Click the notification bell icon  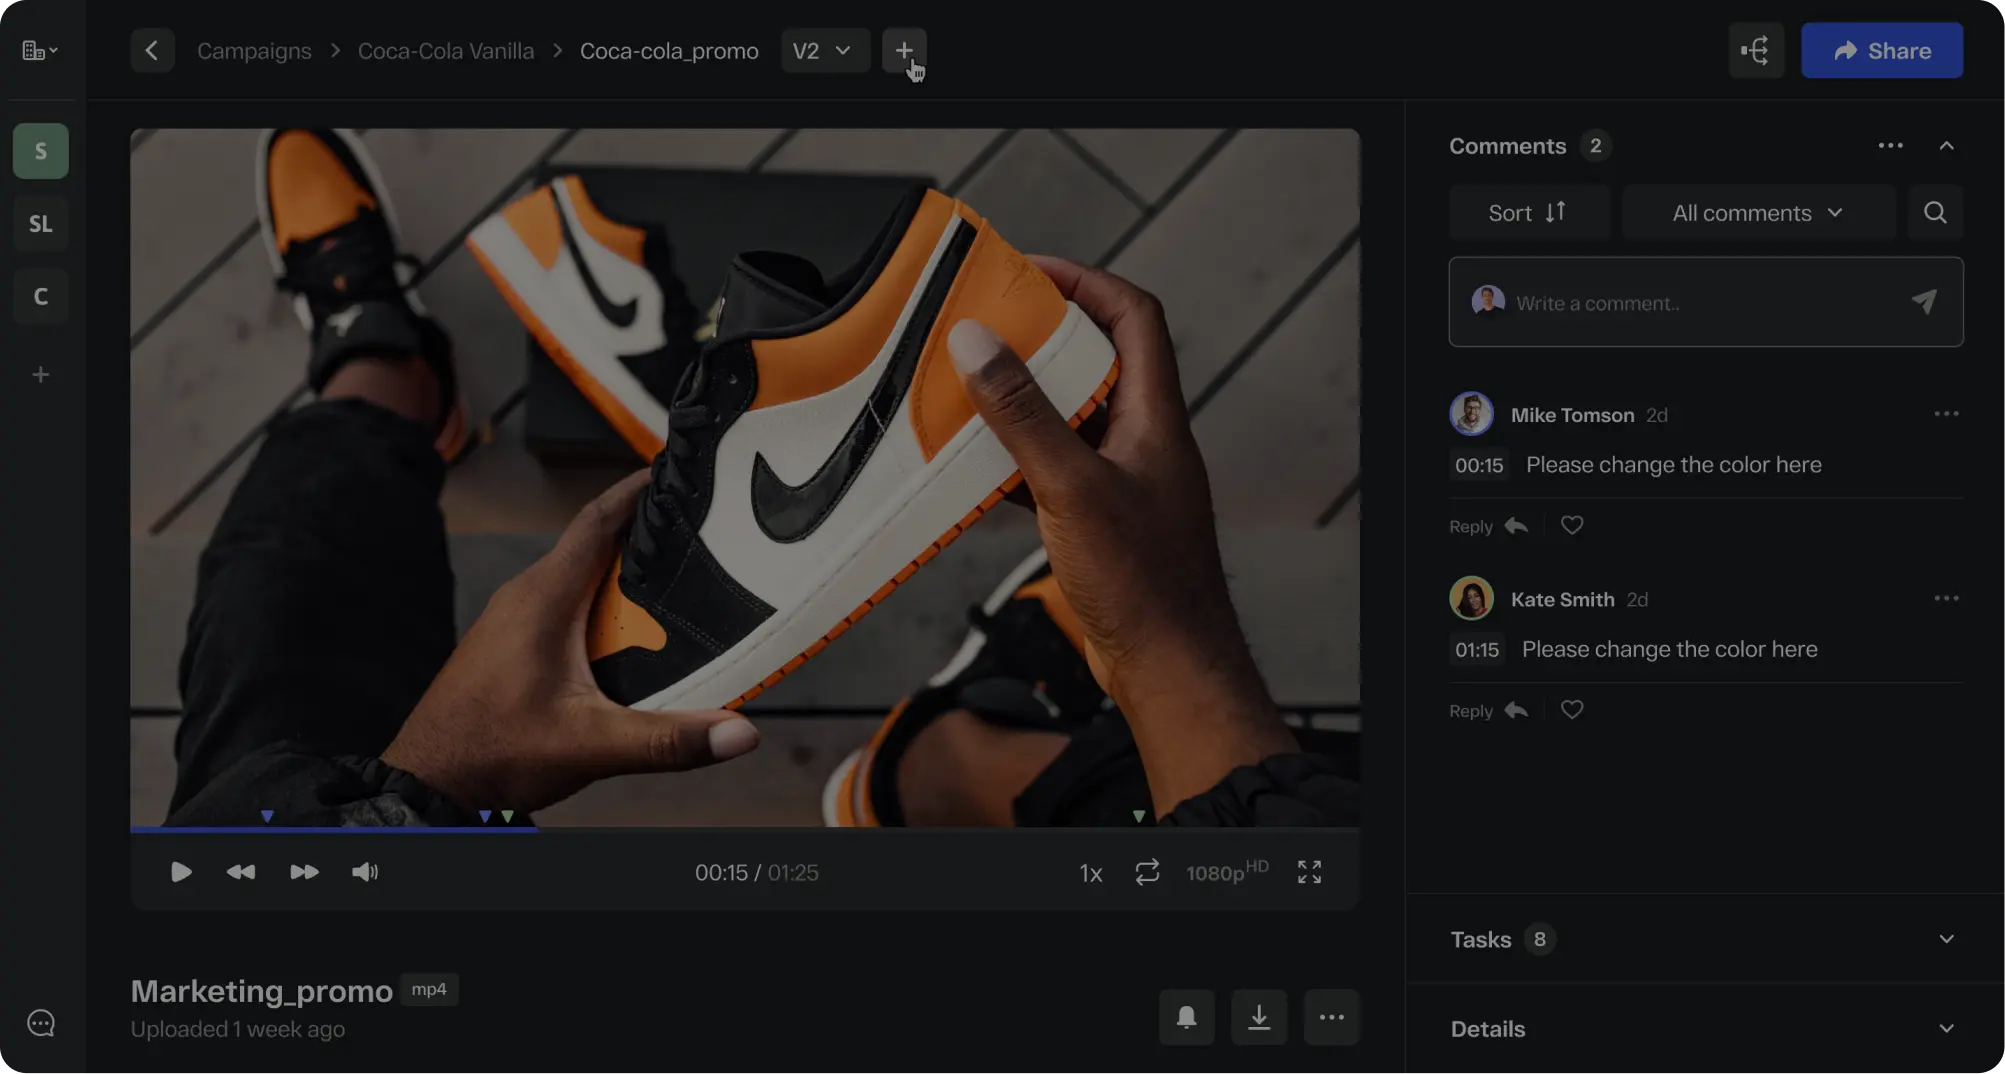tap(1186, 1017)
